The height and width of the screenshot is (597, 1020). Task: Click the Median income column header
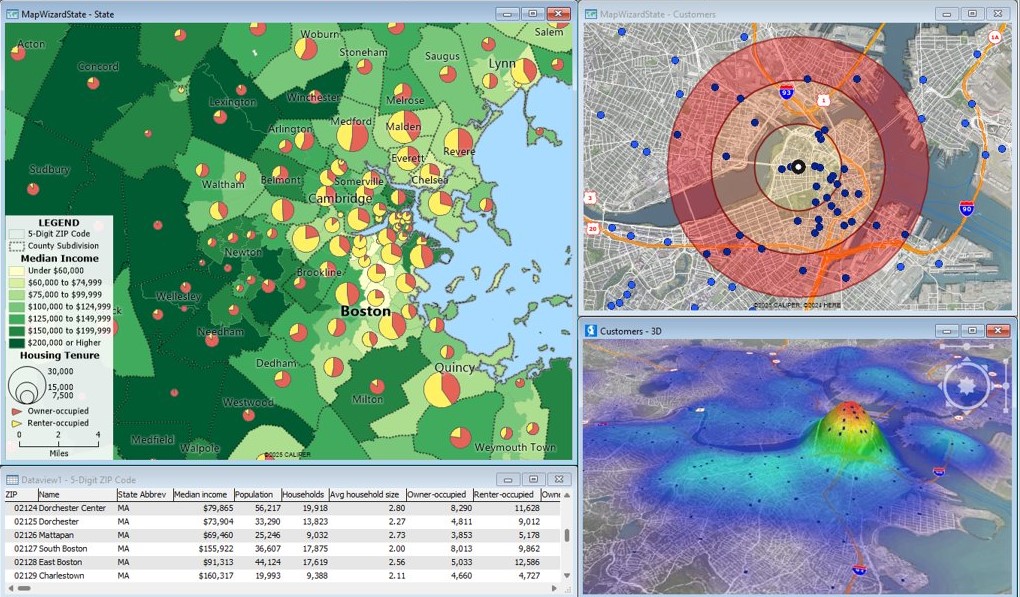tap(201, 494)
